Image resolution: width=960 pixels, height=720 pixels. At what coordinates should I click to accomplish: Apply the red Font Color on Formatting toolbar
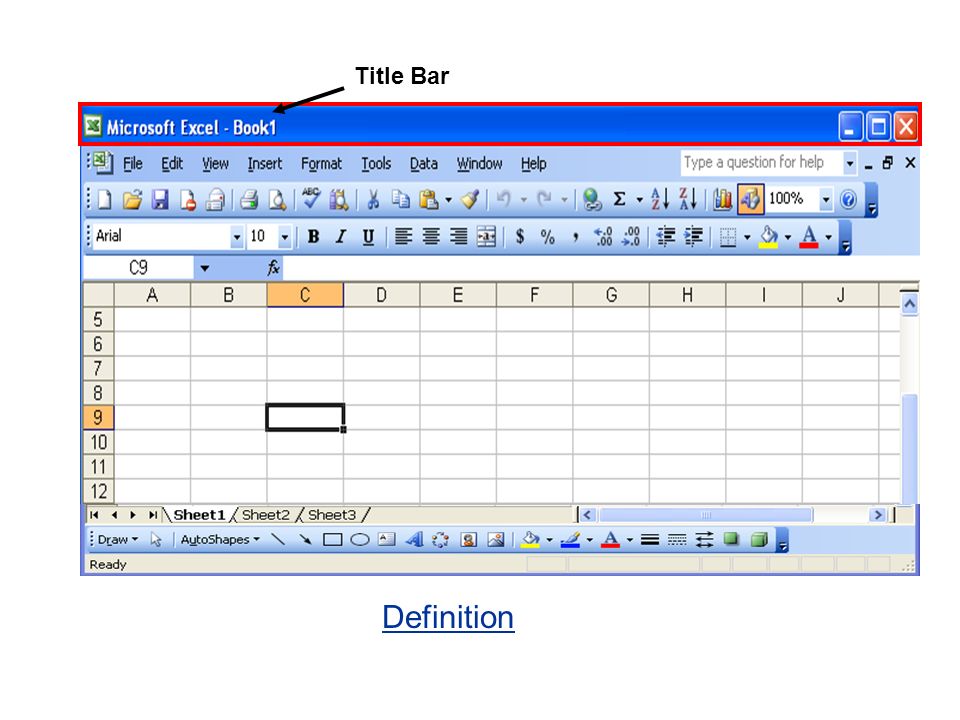pos(809,237)
